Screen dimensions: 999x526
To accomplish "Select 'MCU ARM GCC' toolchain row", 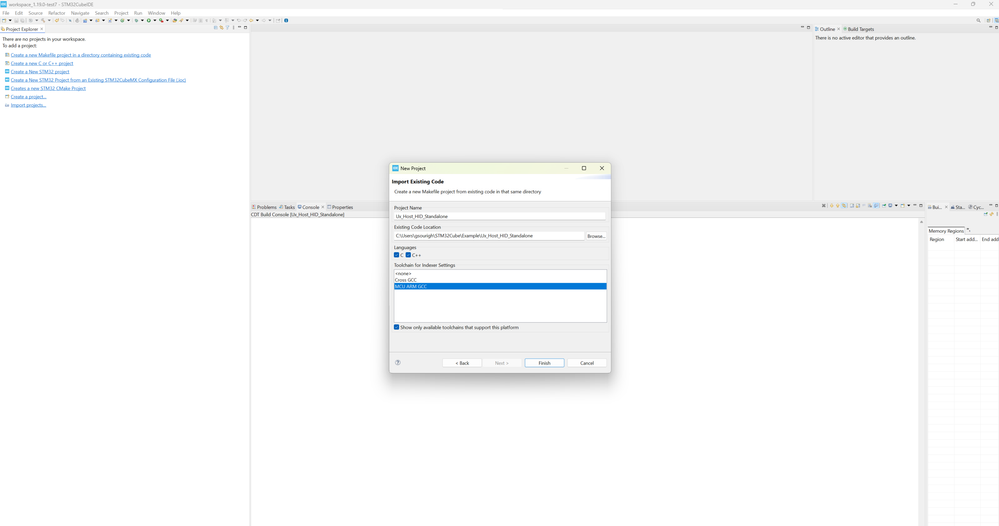I will 500,287.
